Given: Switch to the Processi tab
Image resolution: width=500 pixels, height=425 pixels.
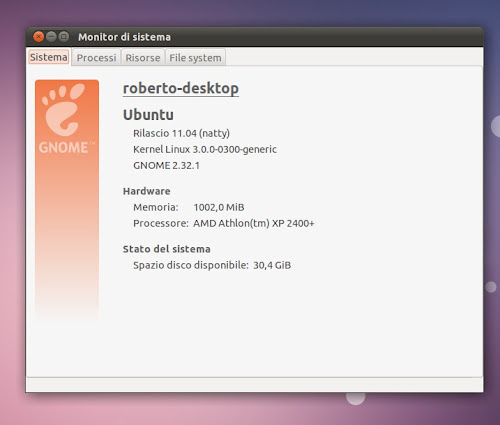Looking at the screenshot, I should click(x=96, y=58).
